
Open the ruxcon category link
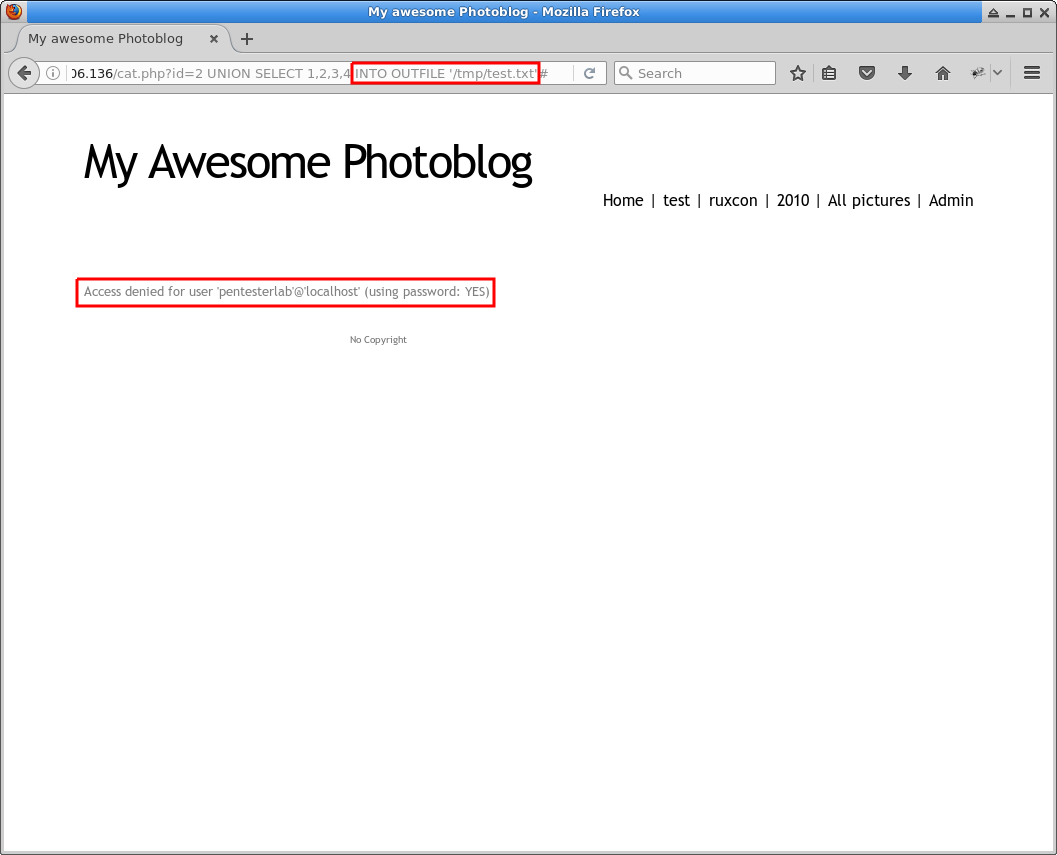click(x=733, y=200)
